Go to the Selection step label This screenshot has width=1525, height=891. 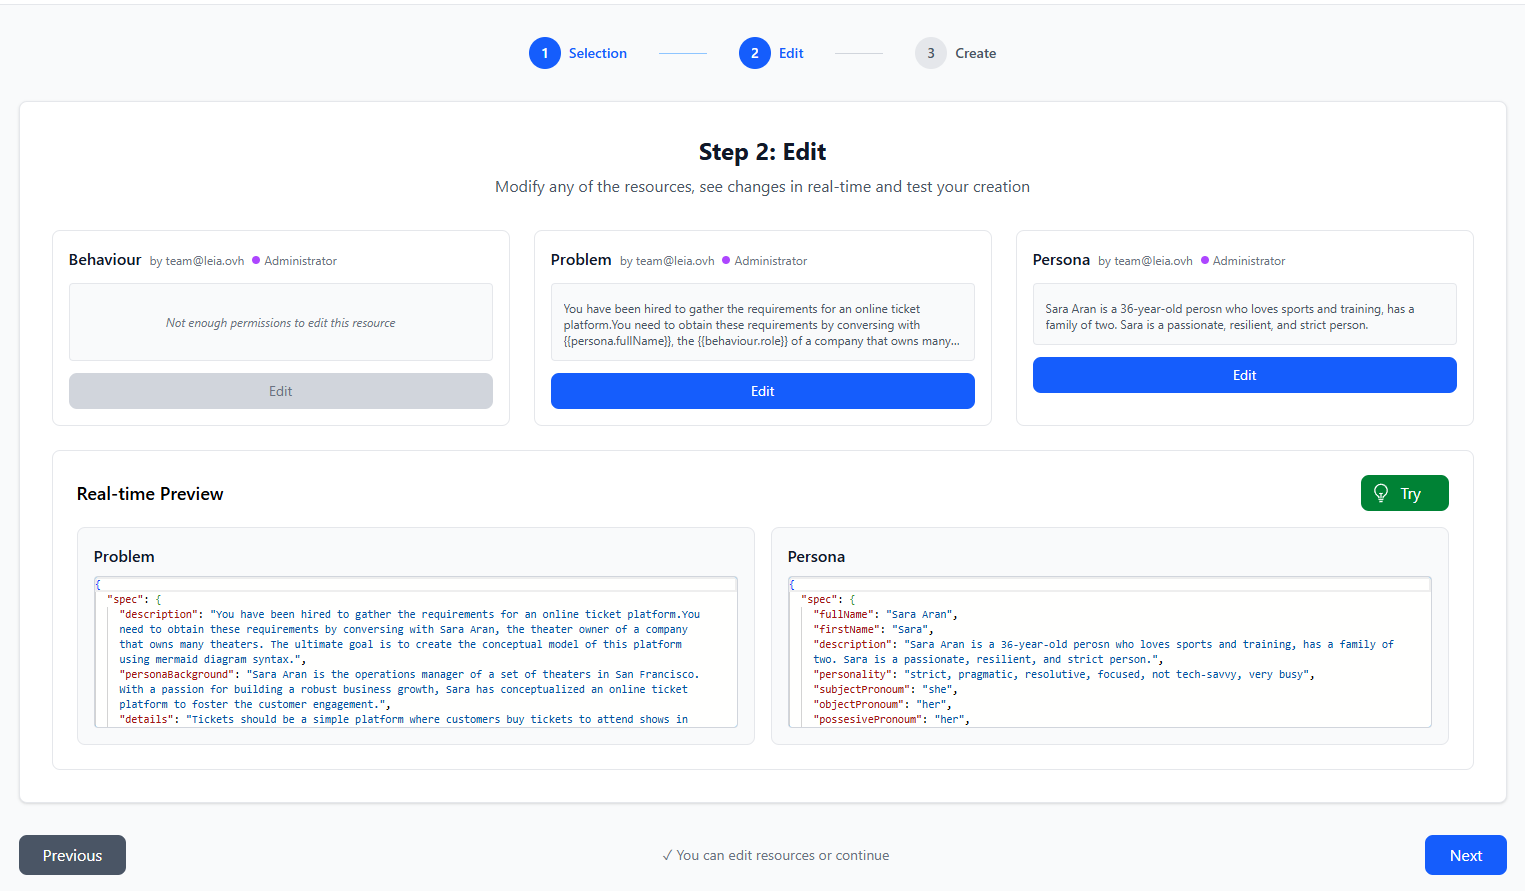pyautogui.click(x=597, y=53)
